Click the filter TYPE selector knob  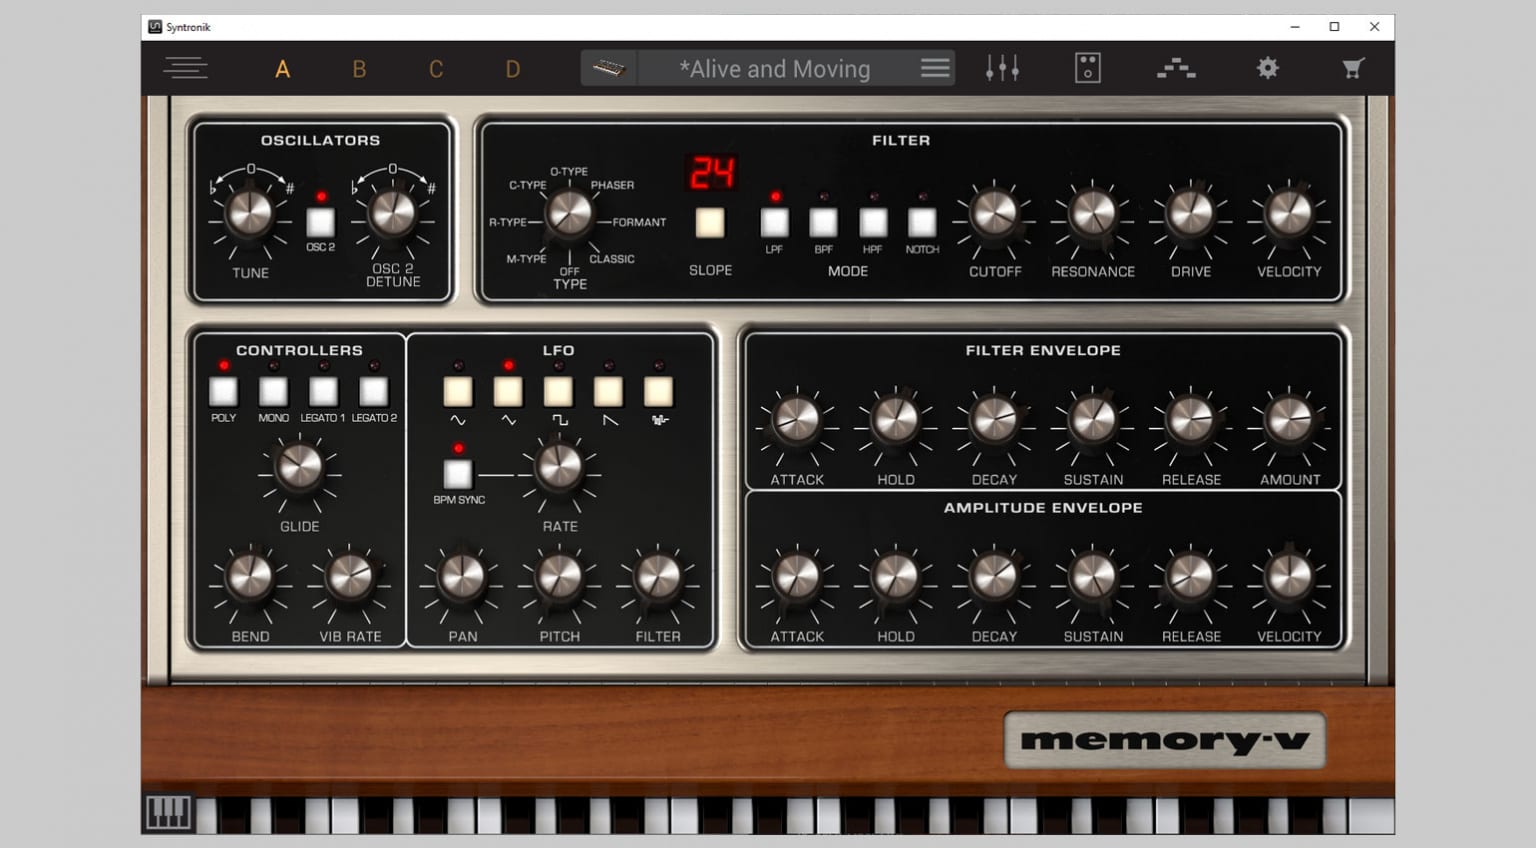pyautogui.click(x=569, y=212)
